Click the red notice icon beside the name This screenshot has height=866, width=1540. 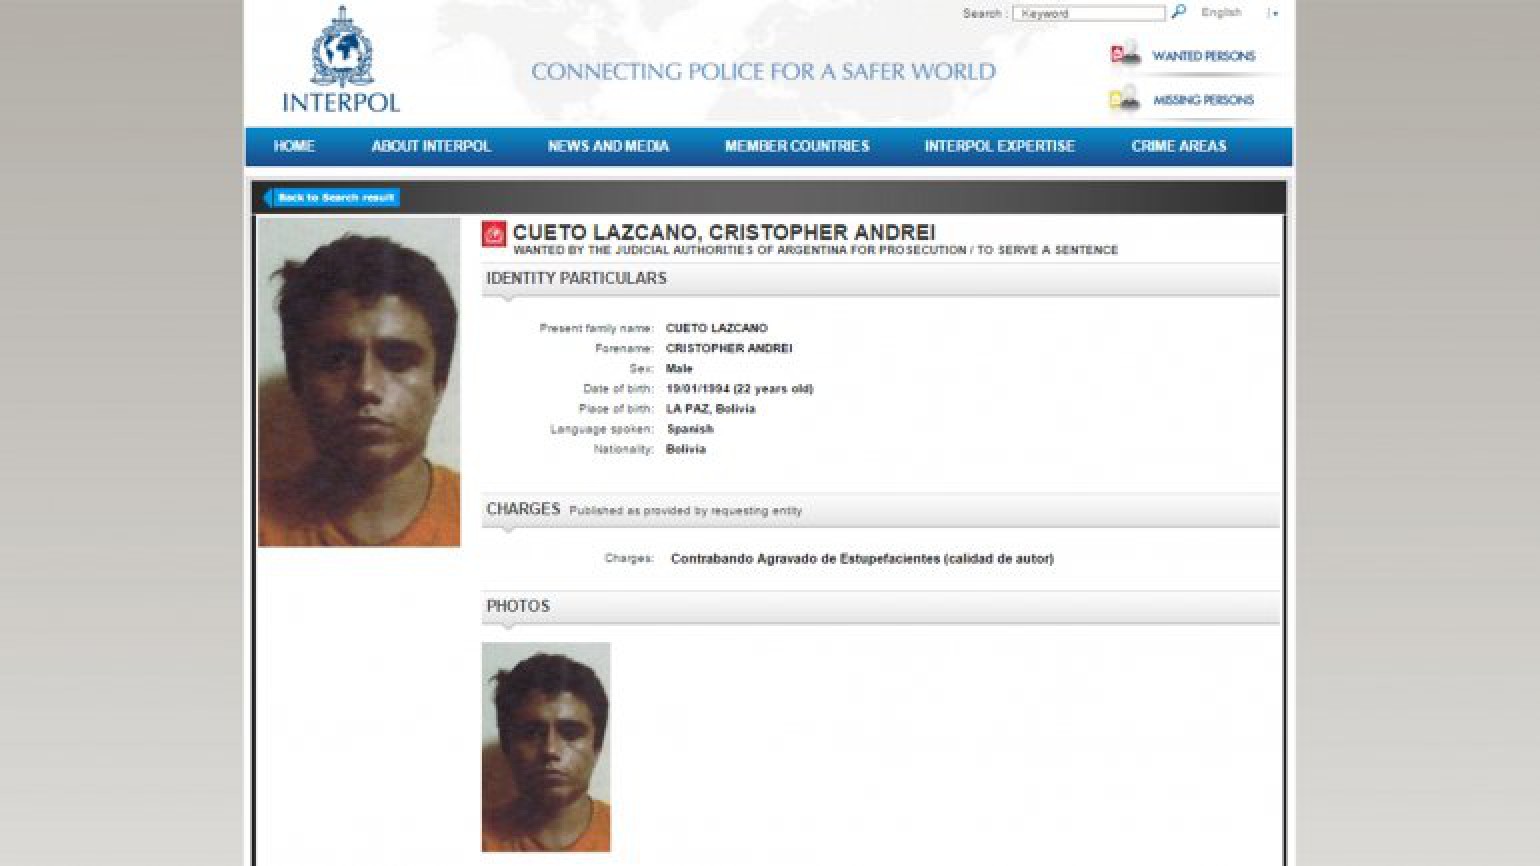pos(494,234)
